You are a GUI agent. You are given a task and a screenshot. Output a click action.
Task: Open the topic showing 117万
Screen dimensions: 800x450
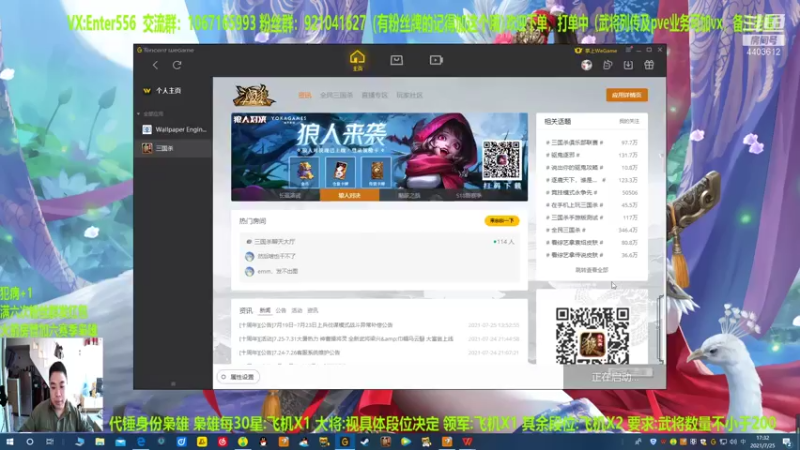click(592, 217)
